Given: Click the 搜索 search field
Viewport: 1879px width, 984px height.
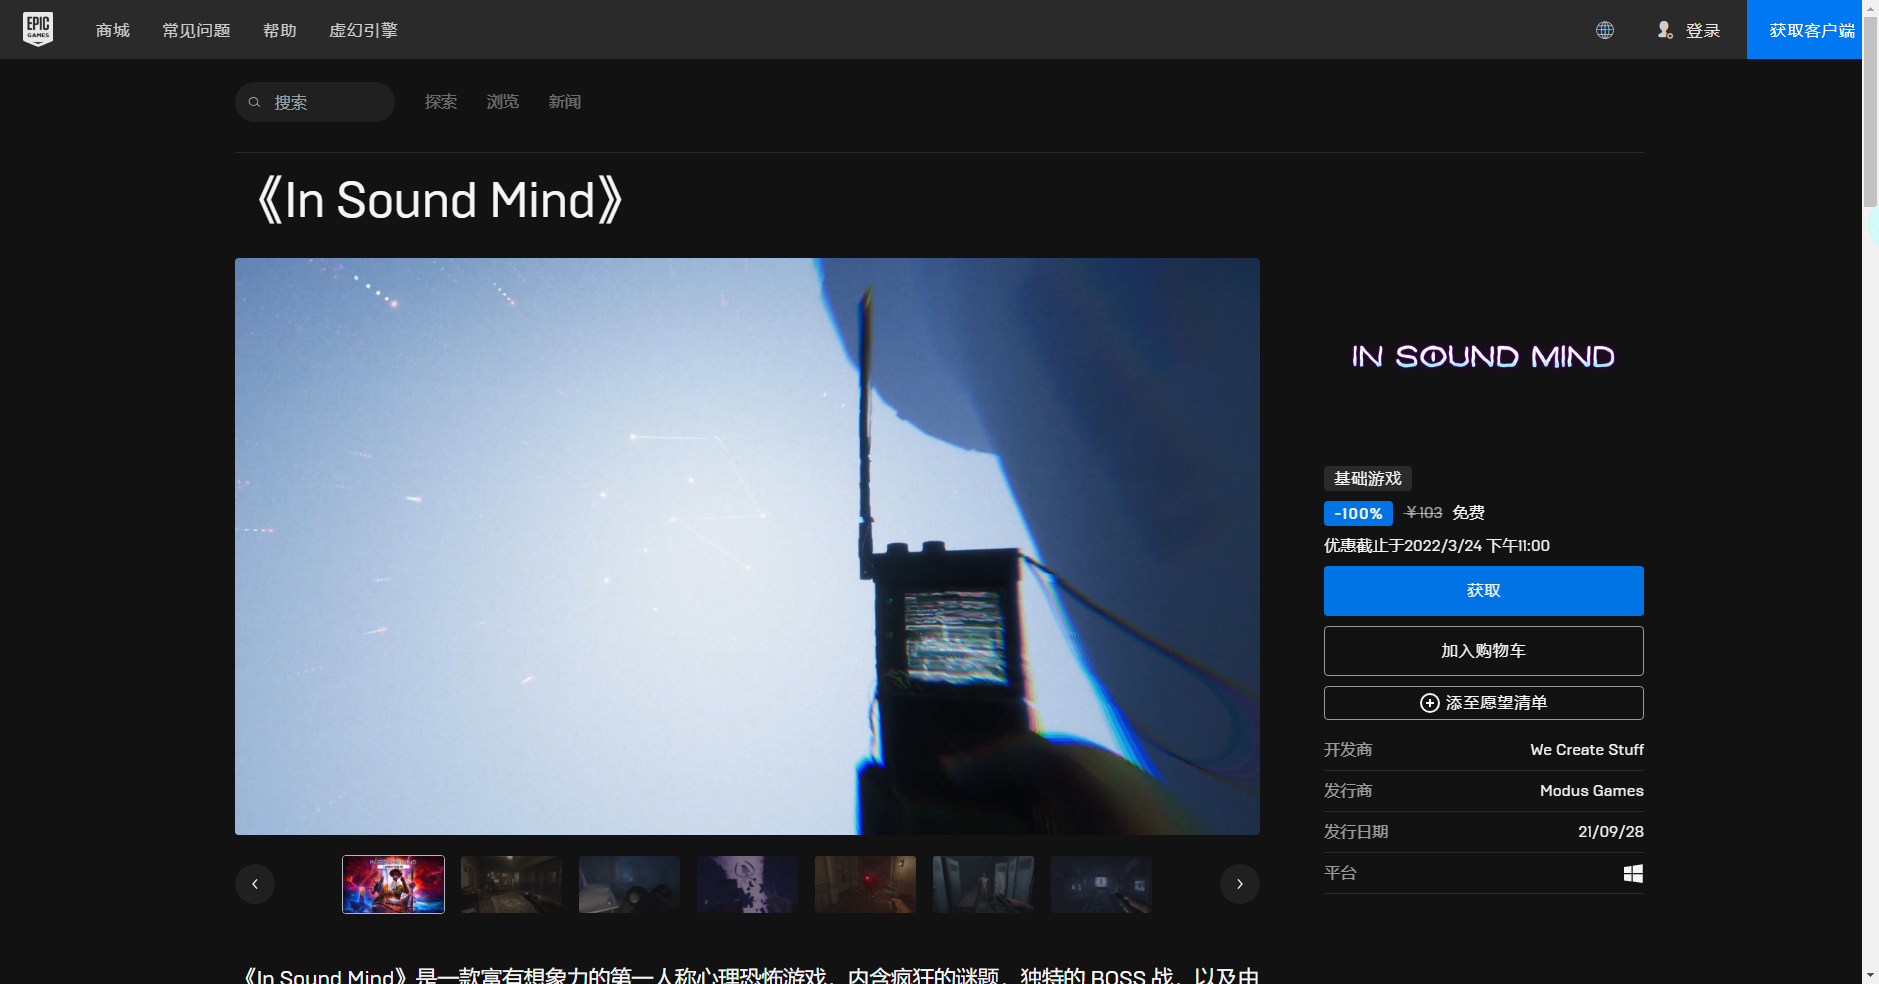Looking at the screenshot, I should pyautogui.click(x=315, y=101).
